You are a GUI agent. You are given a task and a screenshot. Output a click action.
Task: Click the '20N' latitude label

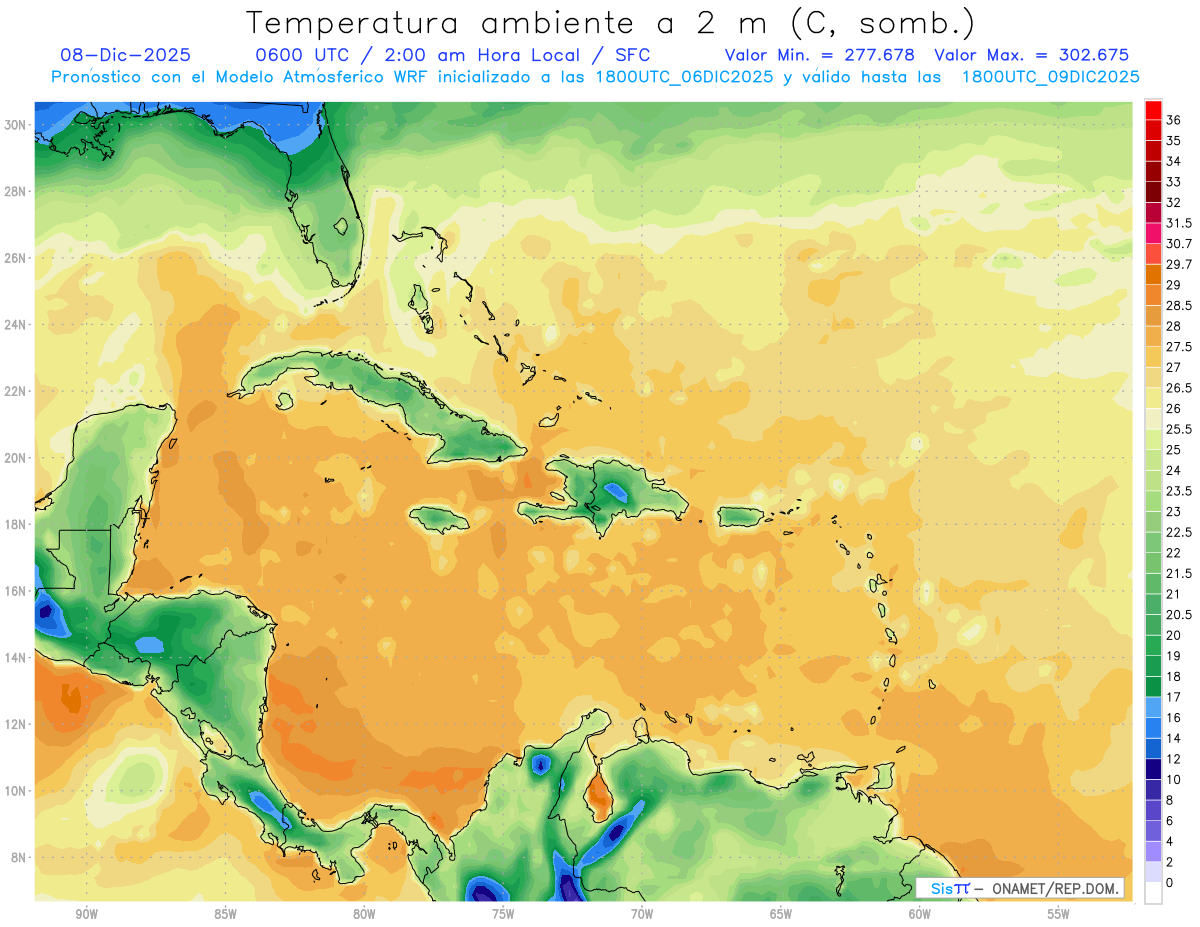pos(16,458)
